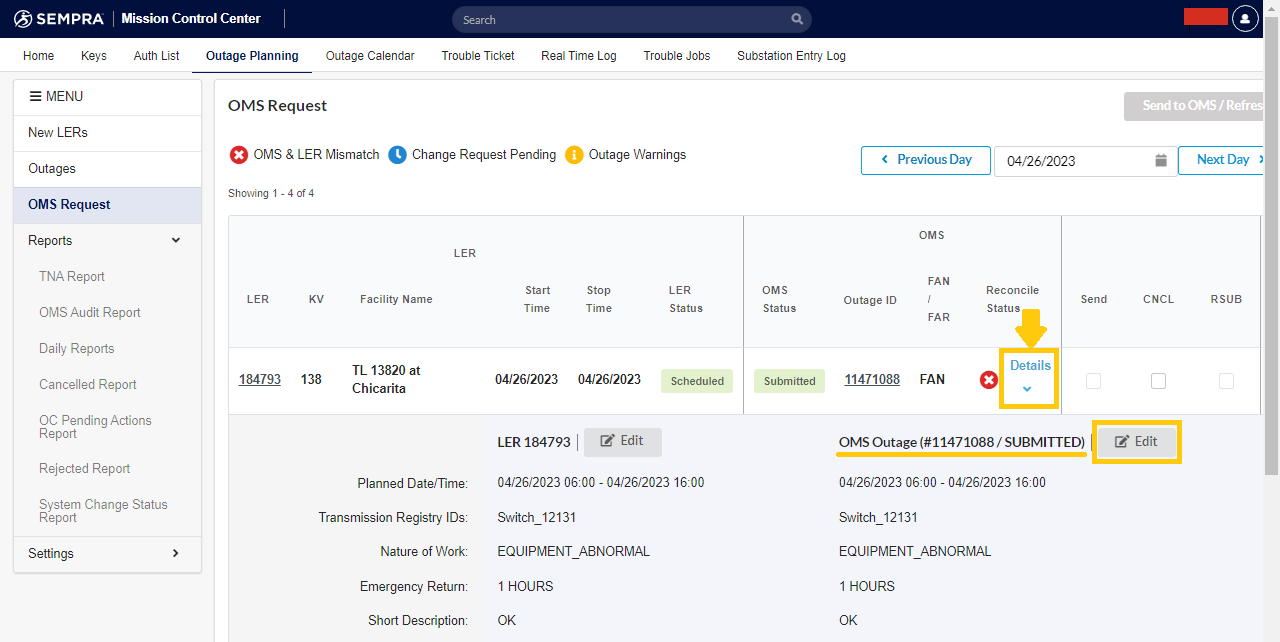This screenshot has width=1280, height=642.
Task: Check the CNCL checkbox for LER 184793
Action: [1158, 381]
